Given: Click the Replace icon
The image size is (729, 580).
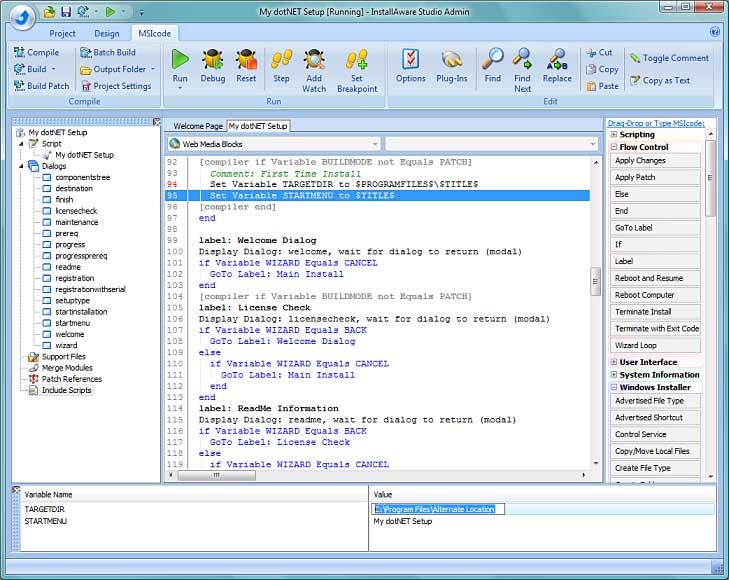Looking at the screenshot, I should point(557,60).
